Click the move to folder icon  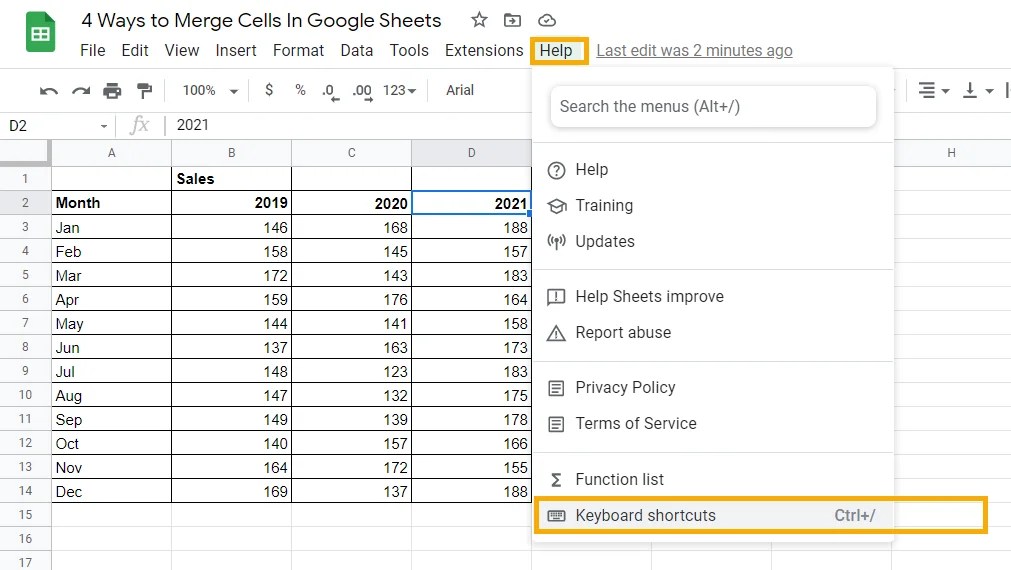(512, 20)
